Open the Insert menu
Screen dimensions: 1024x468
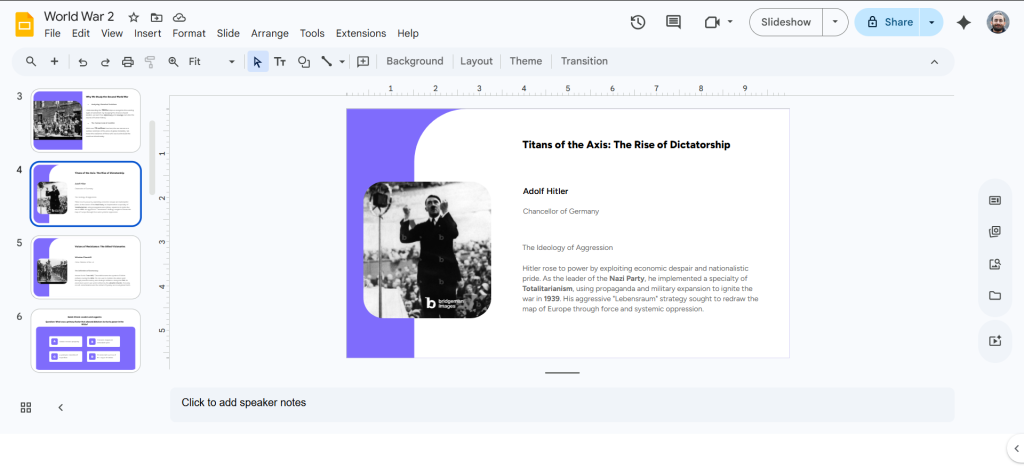(148, 33)
